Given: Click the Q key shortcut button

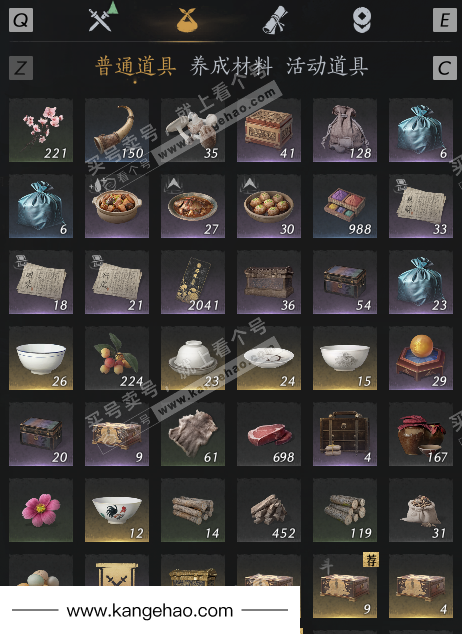Looking at the screenshot, I should pyautogui.click(x=21, y=20).
